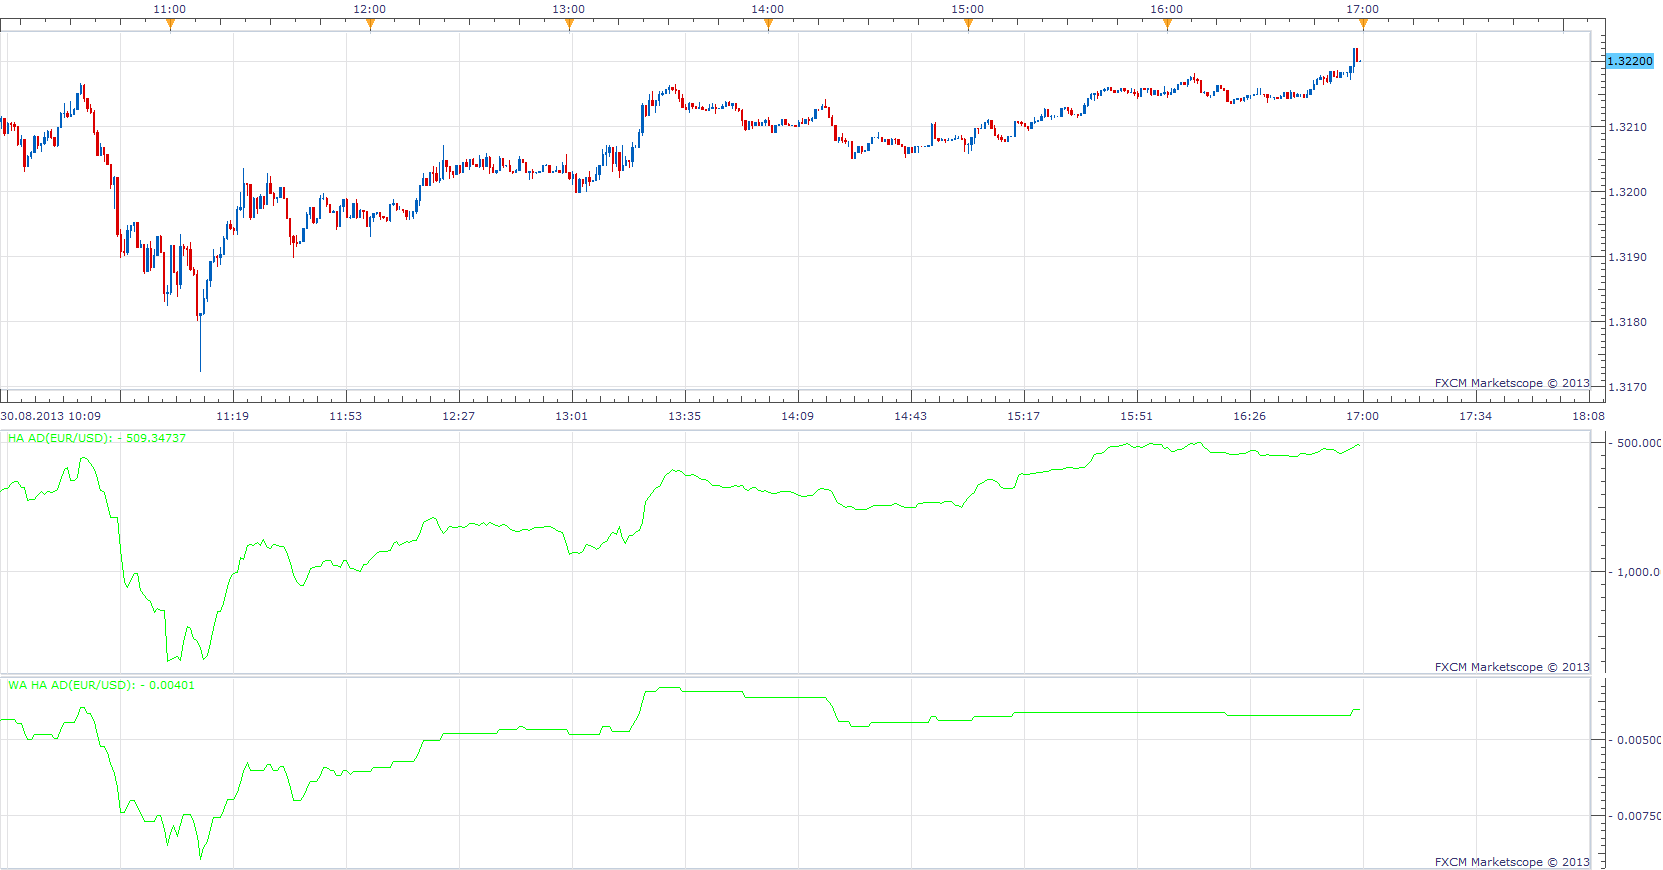Click the 15:00 label on top hour scale
1663x870 pixels.
968,9
